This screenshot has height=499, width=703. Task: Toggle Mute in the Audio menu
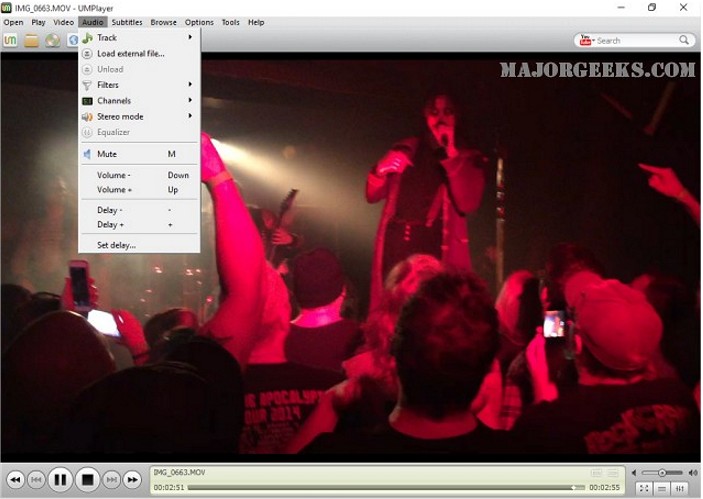pos(139,154)
